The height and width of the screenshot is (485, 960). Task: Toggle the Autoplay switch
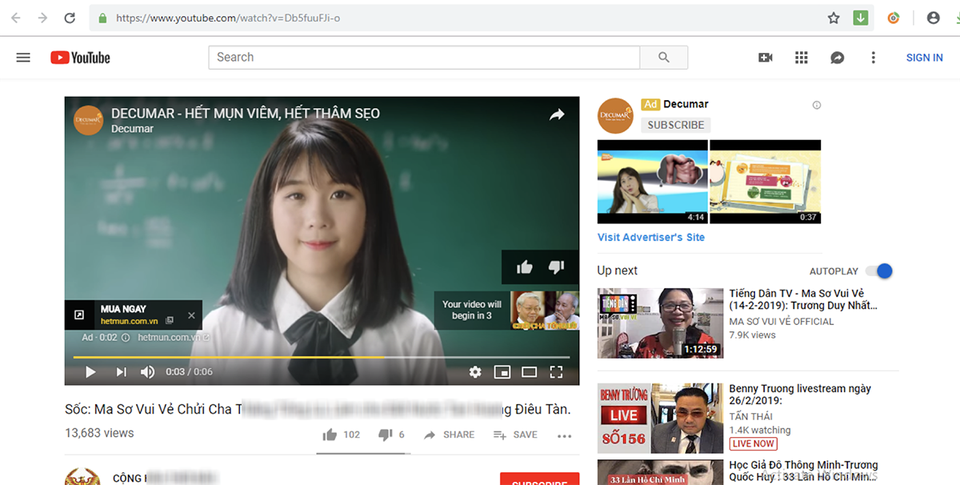point(879,271)
